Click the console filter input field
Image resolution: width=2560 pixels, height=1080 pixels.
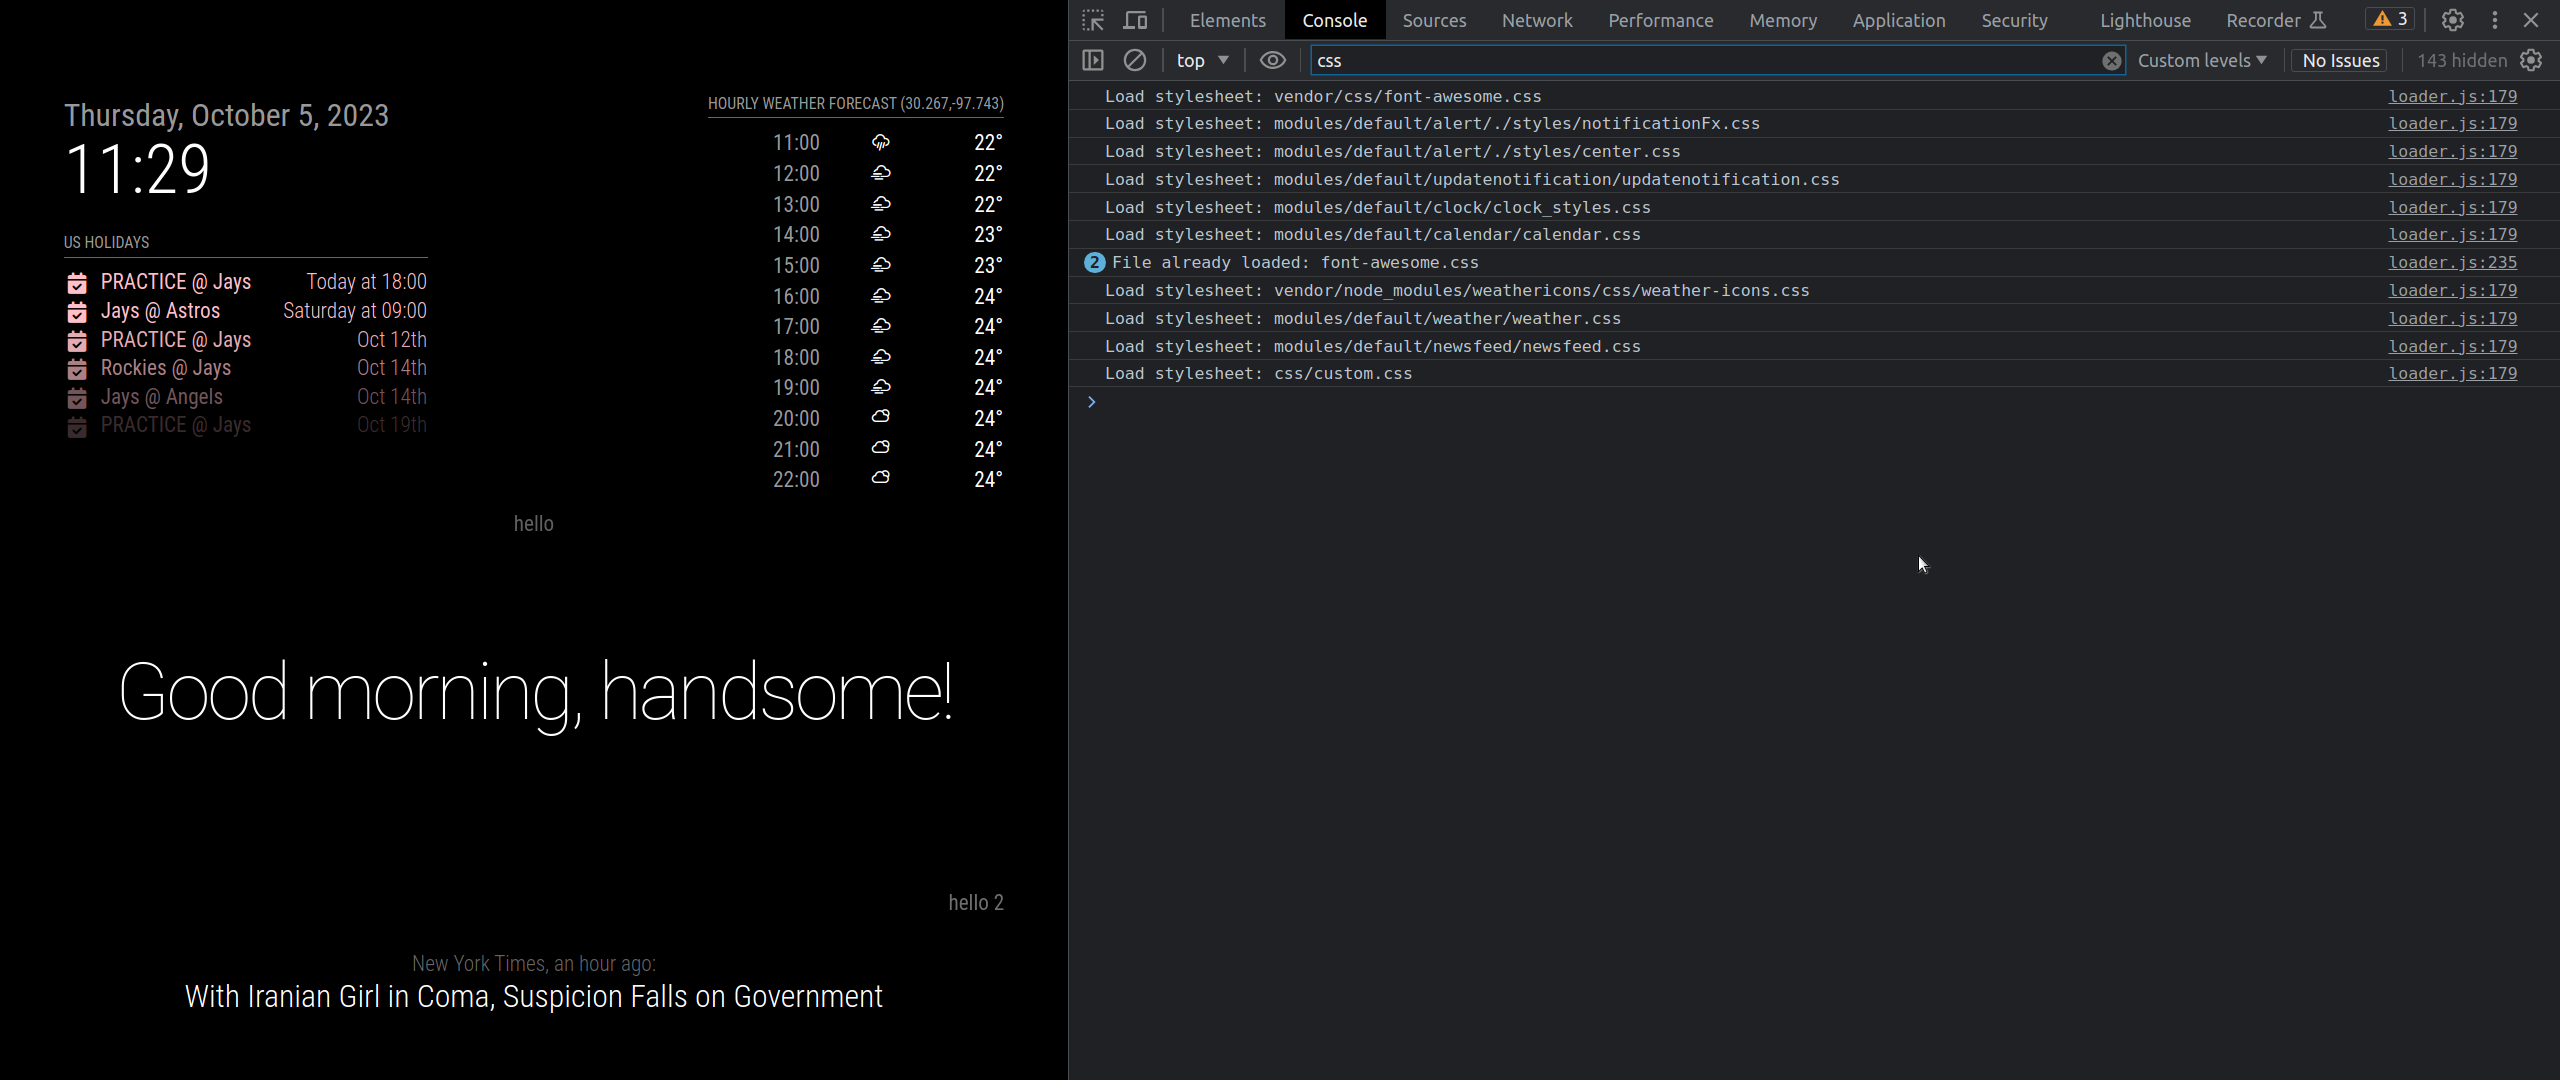point(1700,61)
